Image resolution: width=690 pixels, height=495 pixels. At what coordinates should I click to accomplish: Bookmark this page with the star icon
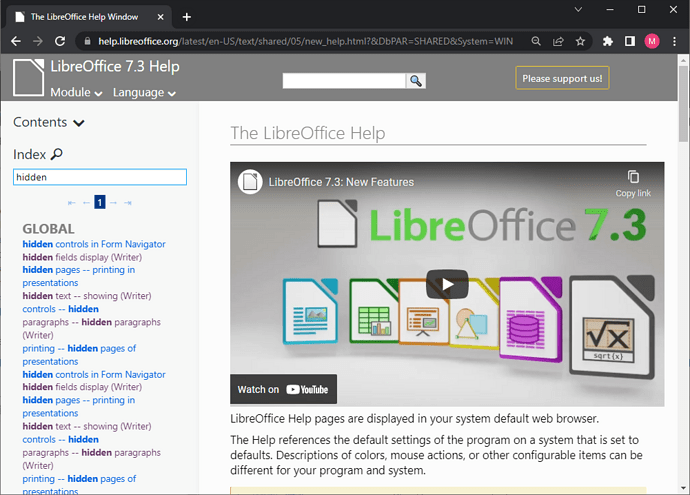tap(580, 41)
